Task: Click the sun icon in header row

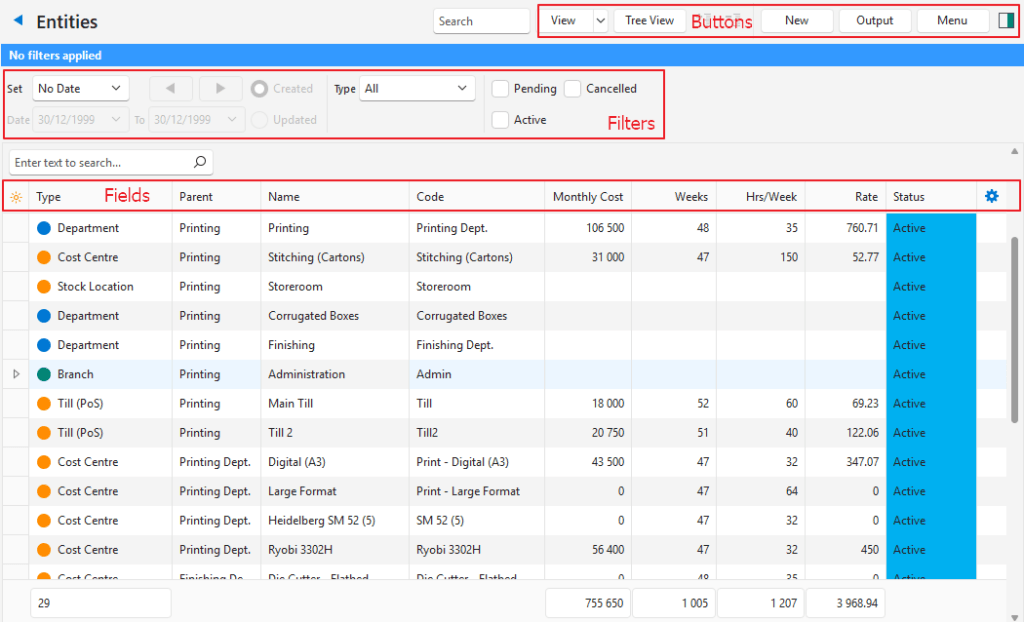Action: pyautogui.click(x=16, y=197)
